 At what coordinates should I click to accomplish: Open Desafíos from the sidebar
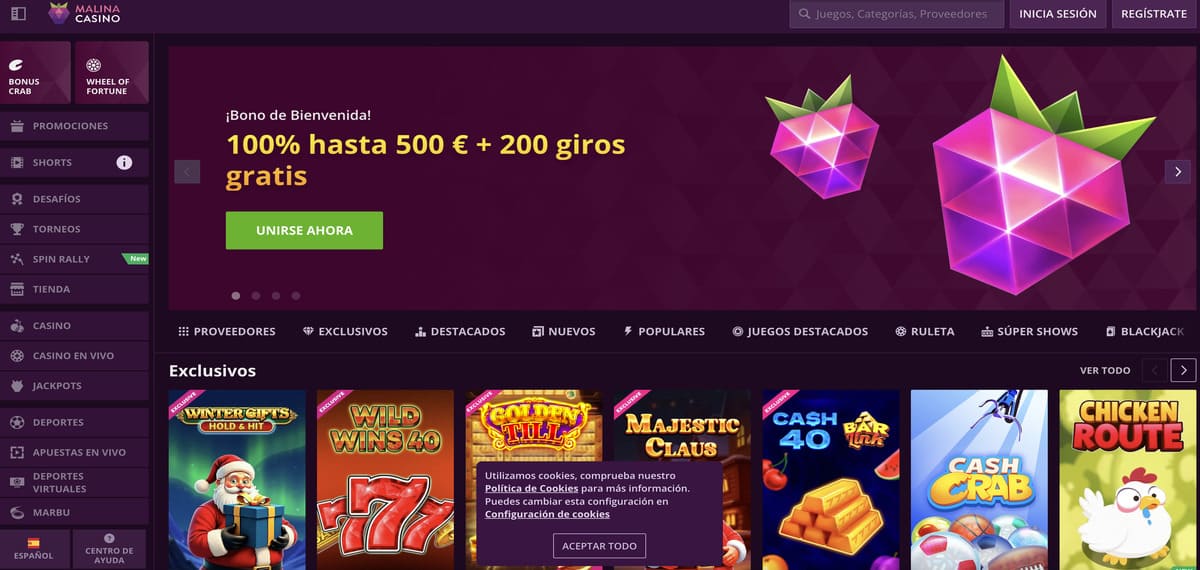75,199
